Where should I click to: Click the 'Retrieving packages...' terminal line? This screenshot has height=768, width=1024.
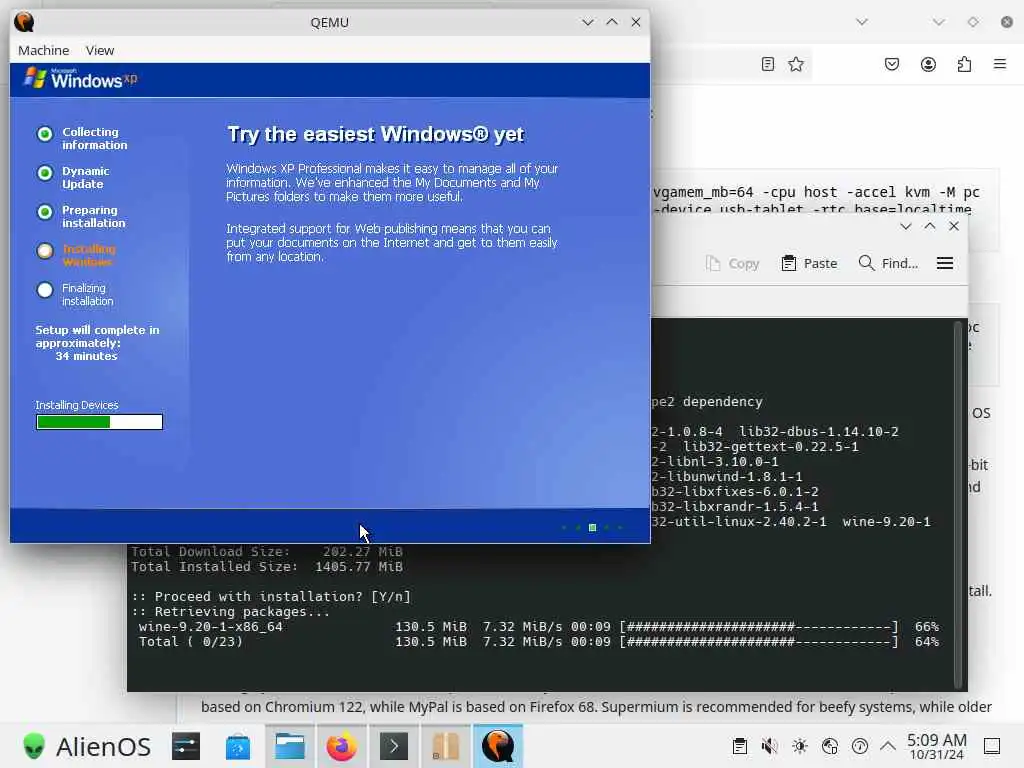coord(231,612)
